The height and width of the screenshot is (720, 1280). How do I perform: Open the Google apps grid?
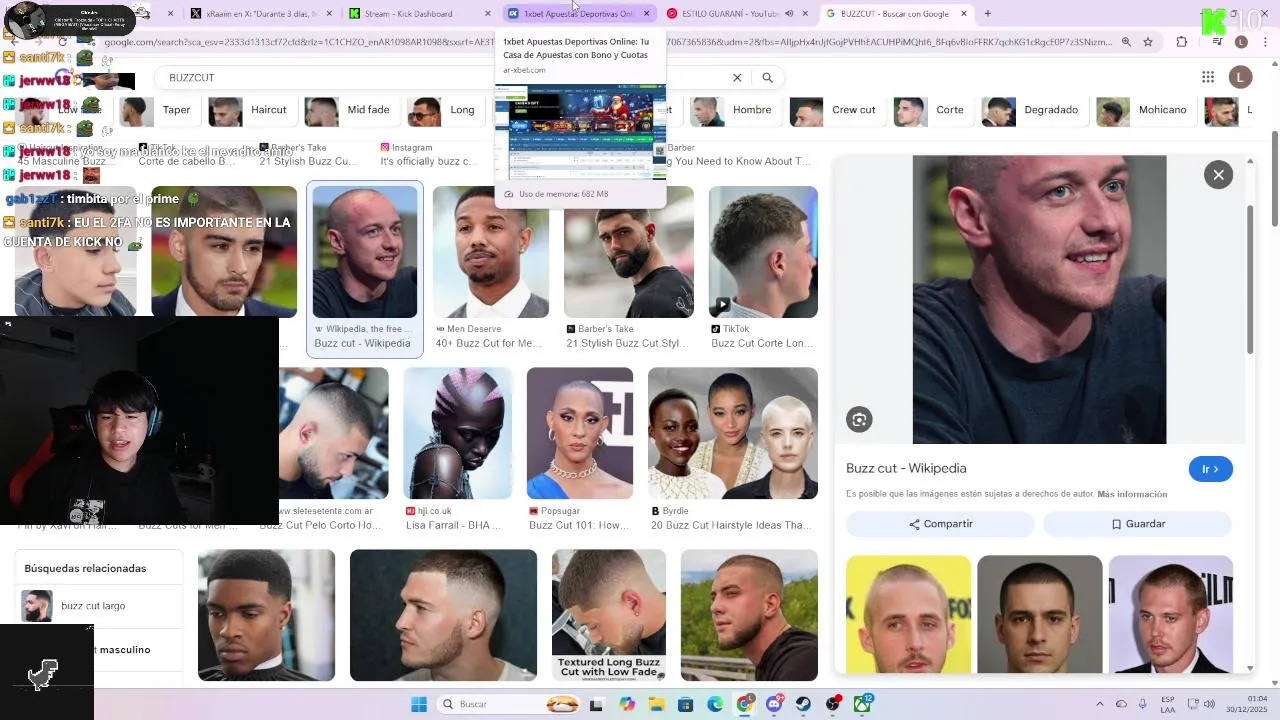(x=1208, y=77)
